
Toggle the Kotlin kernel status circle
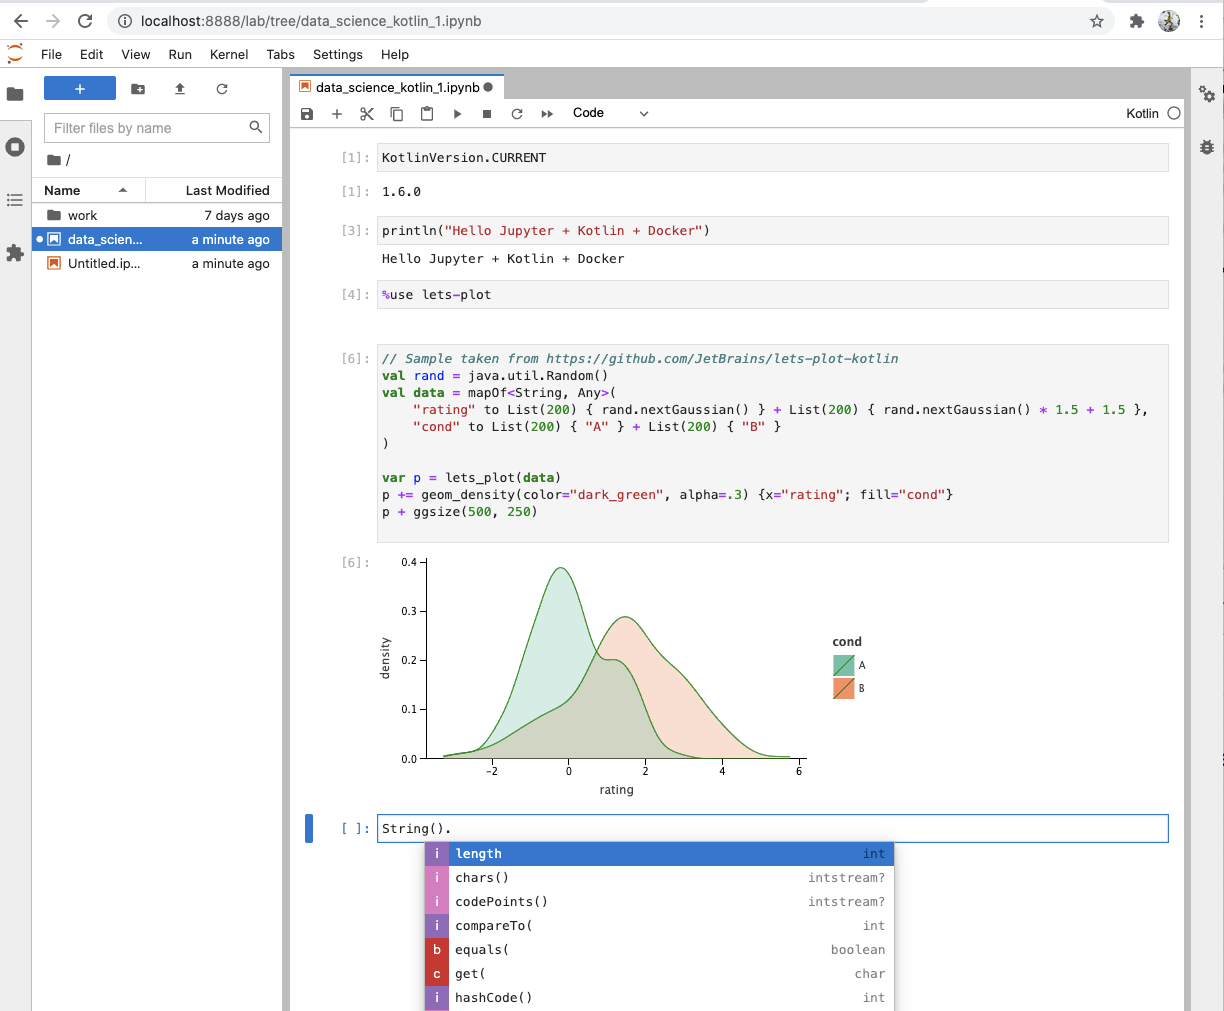point(1174,113)
